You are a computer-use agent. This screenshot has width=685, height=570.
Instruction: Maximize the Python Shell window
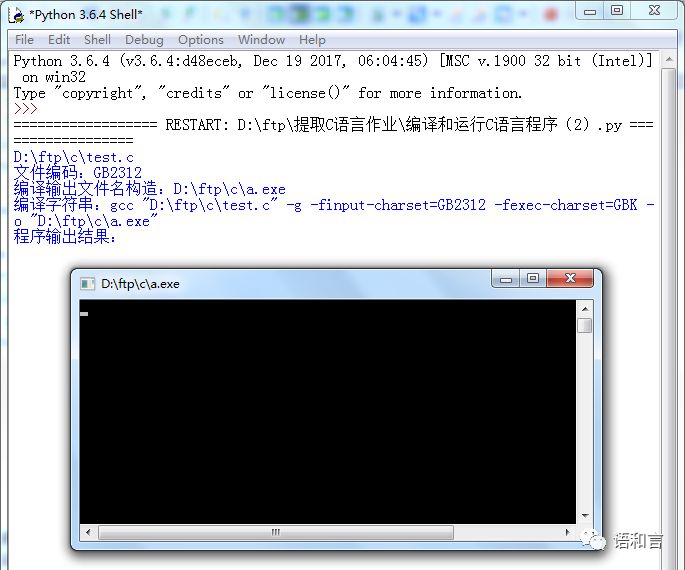click(x=617, y=11)
